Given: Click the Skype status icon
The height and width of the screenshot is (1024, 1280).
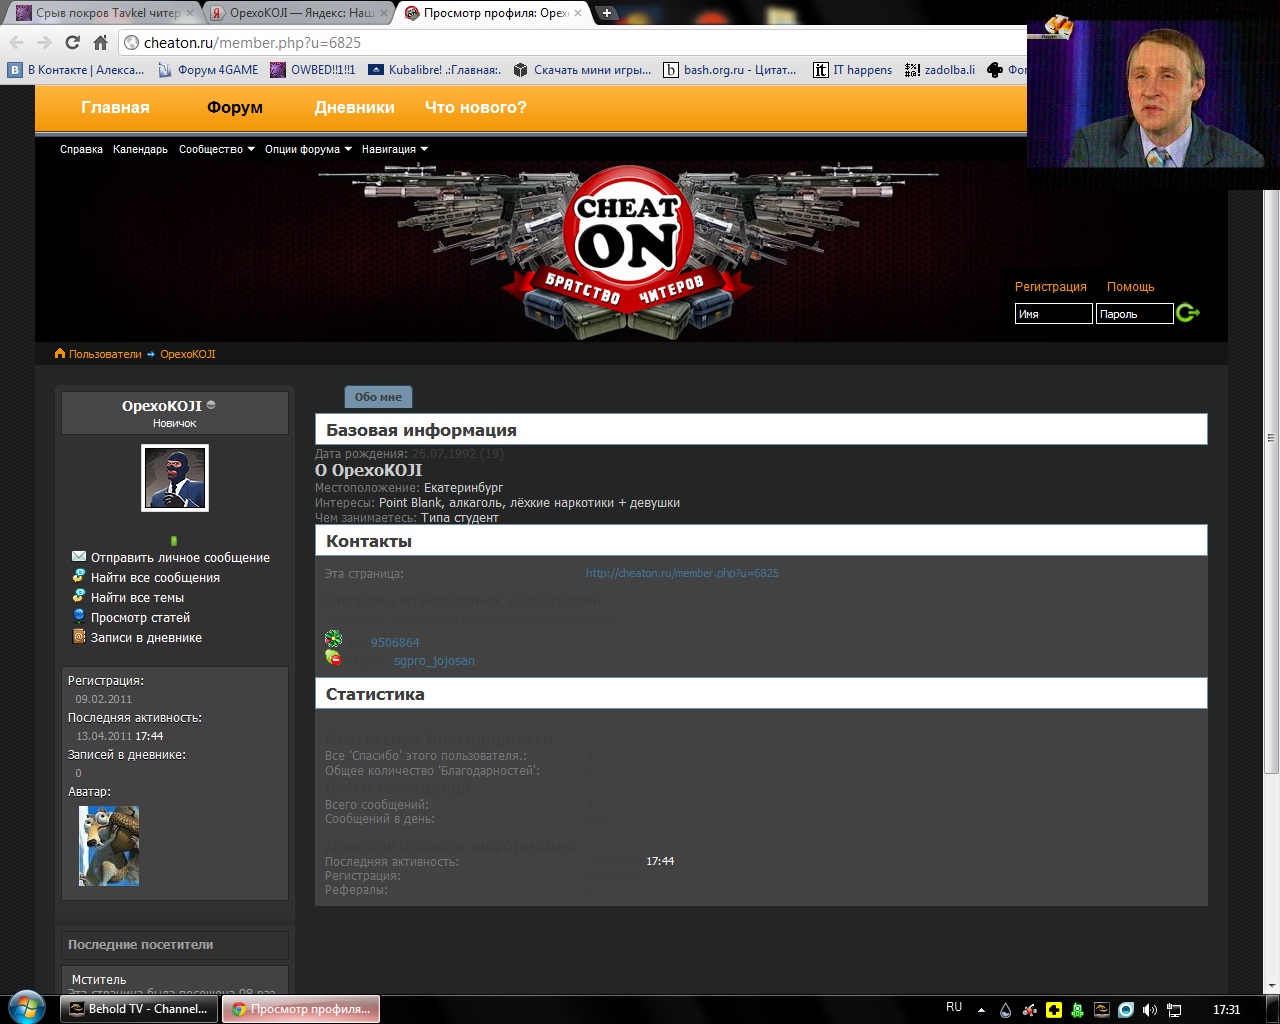Looking at the screenshot, I should point(334,657).
